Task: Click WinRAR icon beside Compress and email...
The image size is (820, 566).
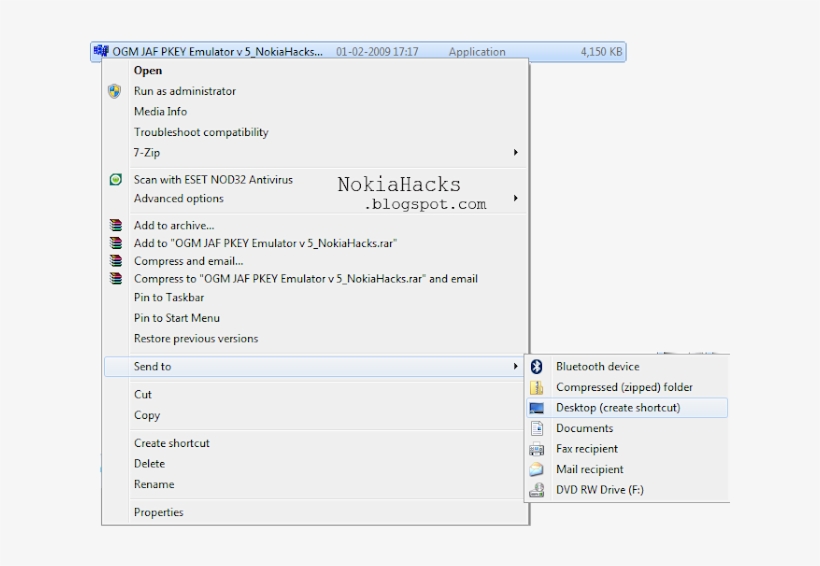Action: (x=116, y=261)
